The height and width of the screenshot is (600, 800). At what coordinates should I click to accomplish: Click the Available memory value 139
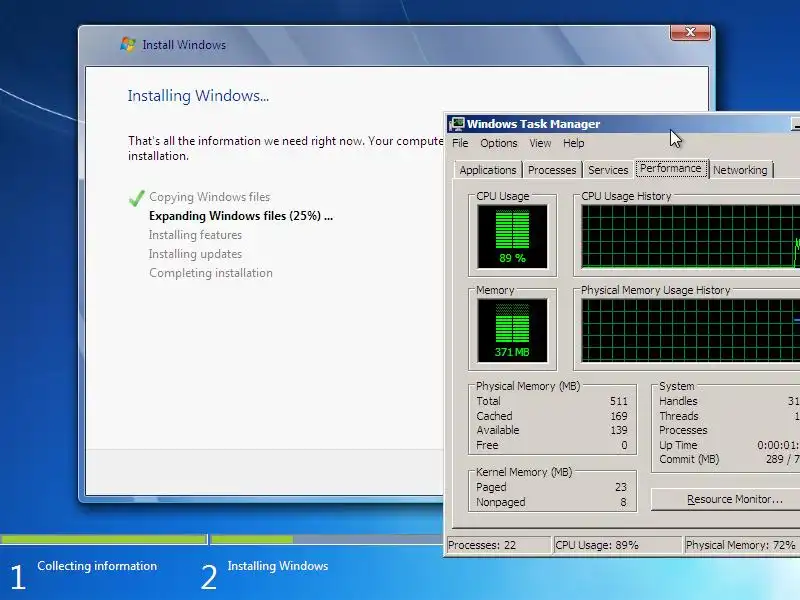(x=619, y=430)
